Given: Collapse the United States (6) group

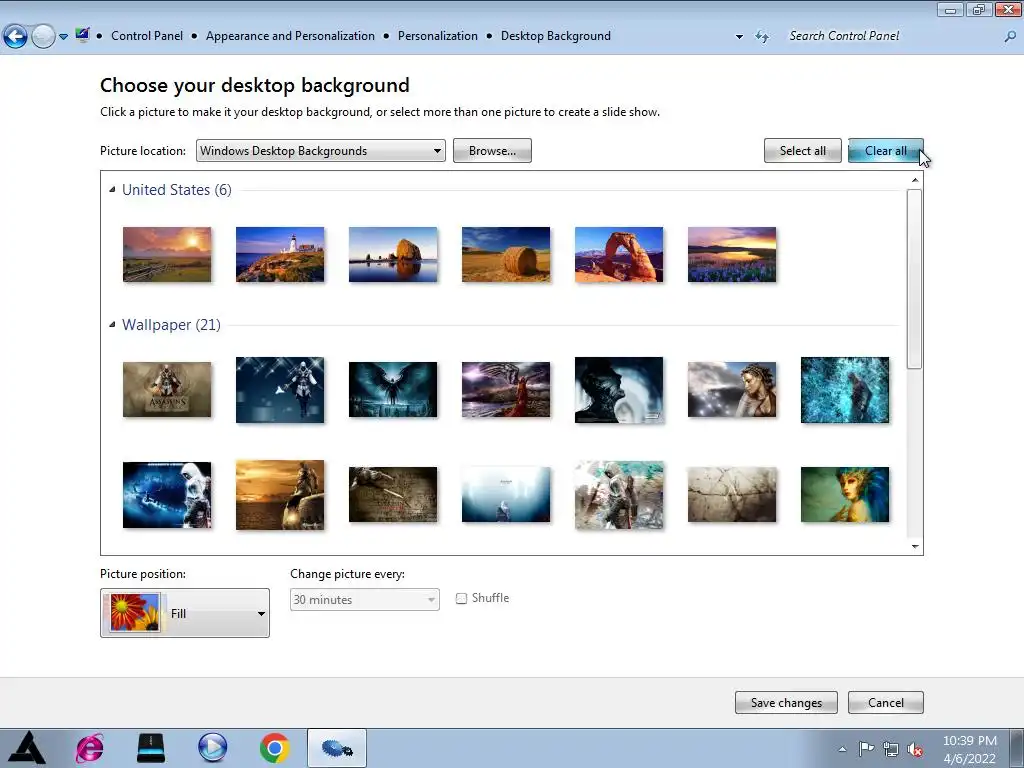Looking at the screenshot, I should 112,189.
